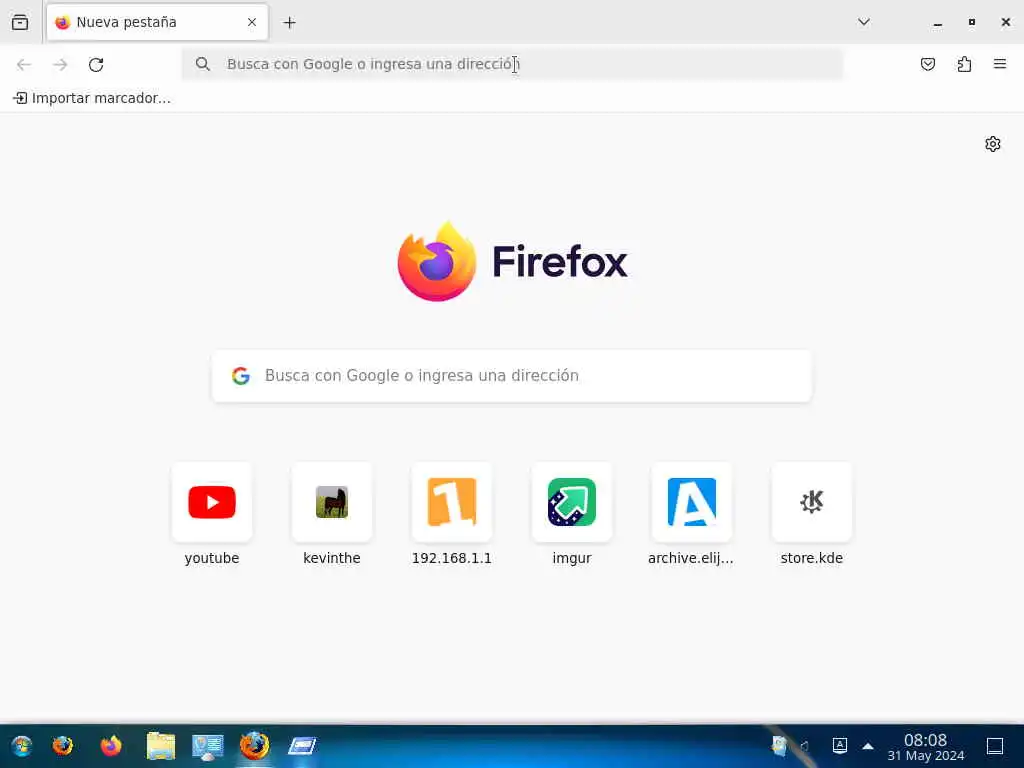Open the Extensions puzzle icon
Viewport: 1024px width, 768px height.
coord(964,64)
